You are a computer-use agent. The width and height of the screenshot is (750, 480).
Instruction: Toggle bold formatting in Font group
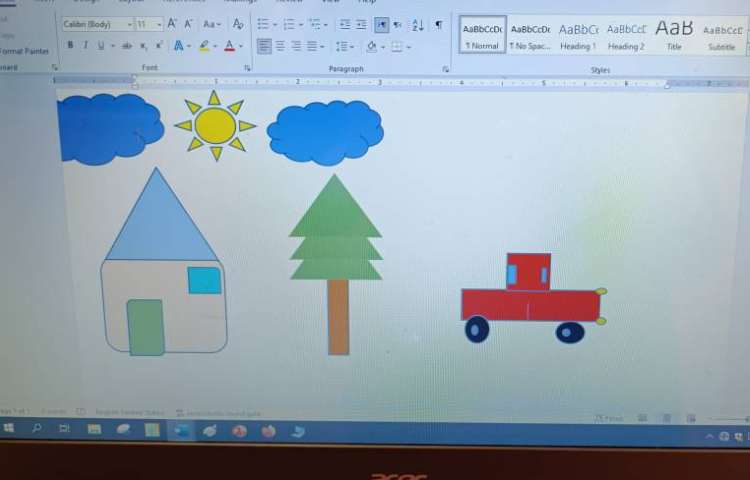(x=70, y=46)
